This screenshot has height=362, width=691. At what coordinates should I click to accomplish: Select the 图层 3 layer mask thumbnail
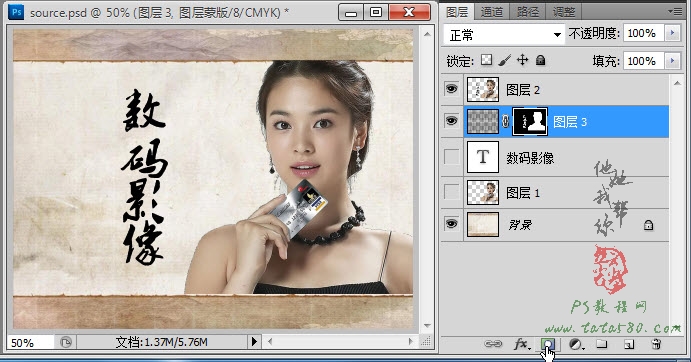[530, 121]
